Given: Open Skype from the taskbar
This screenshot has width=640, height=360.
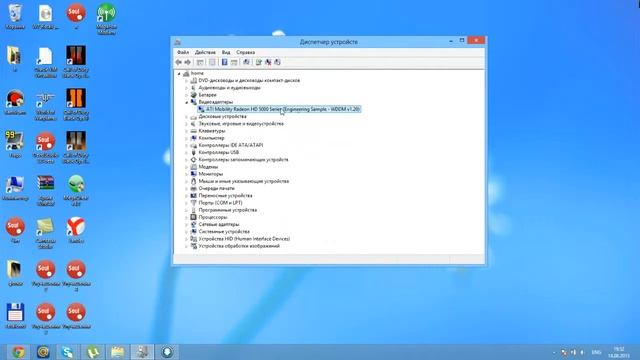Looking at the screenshot, I should [68, 352].
